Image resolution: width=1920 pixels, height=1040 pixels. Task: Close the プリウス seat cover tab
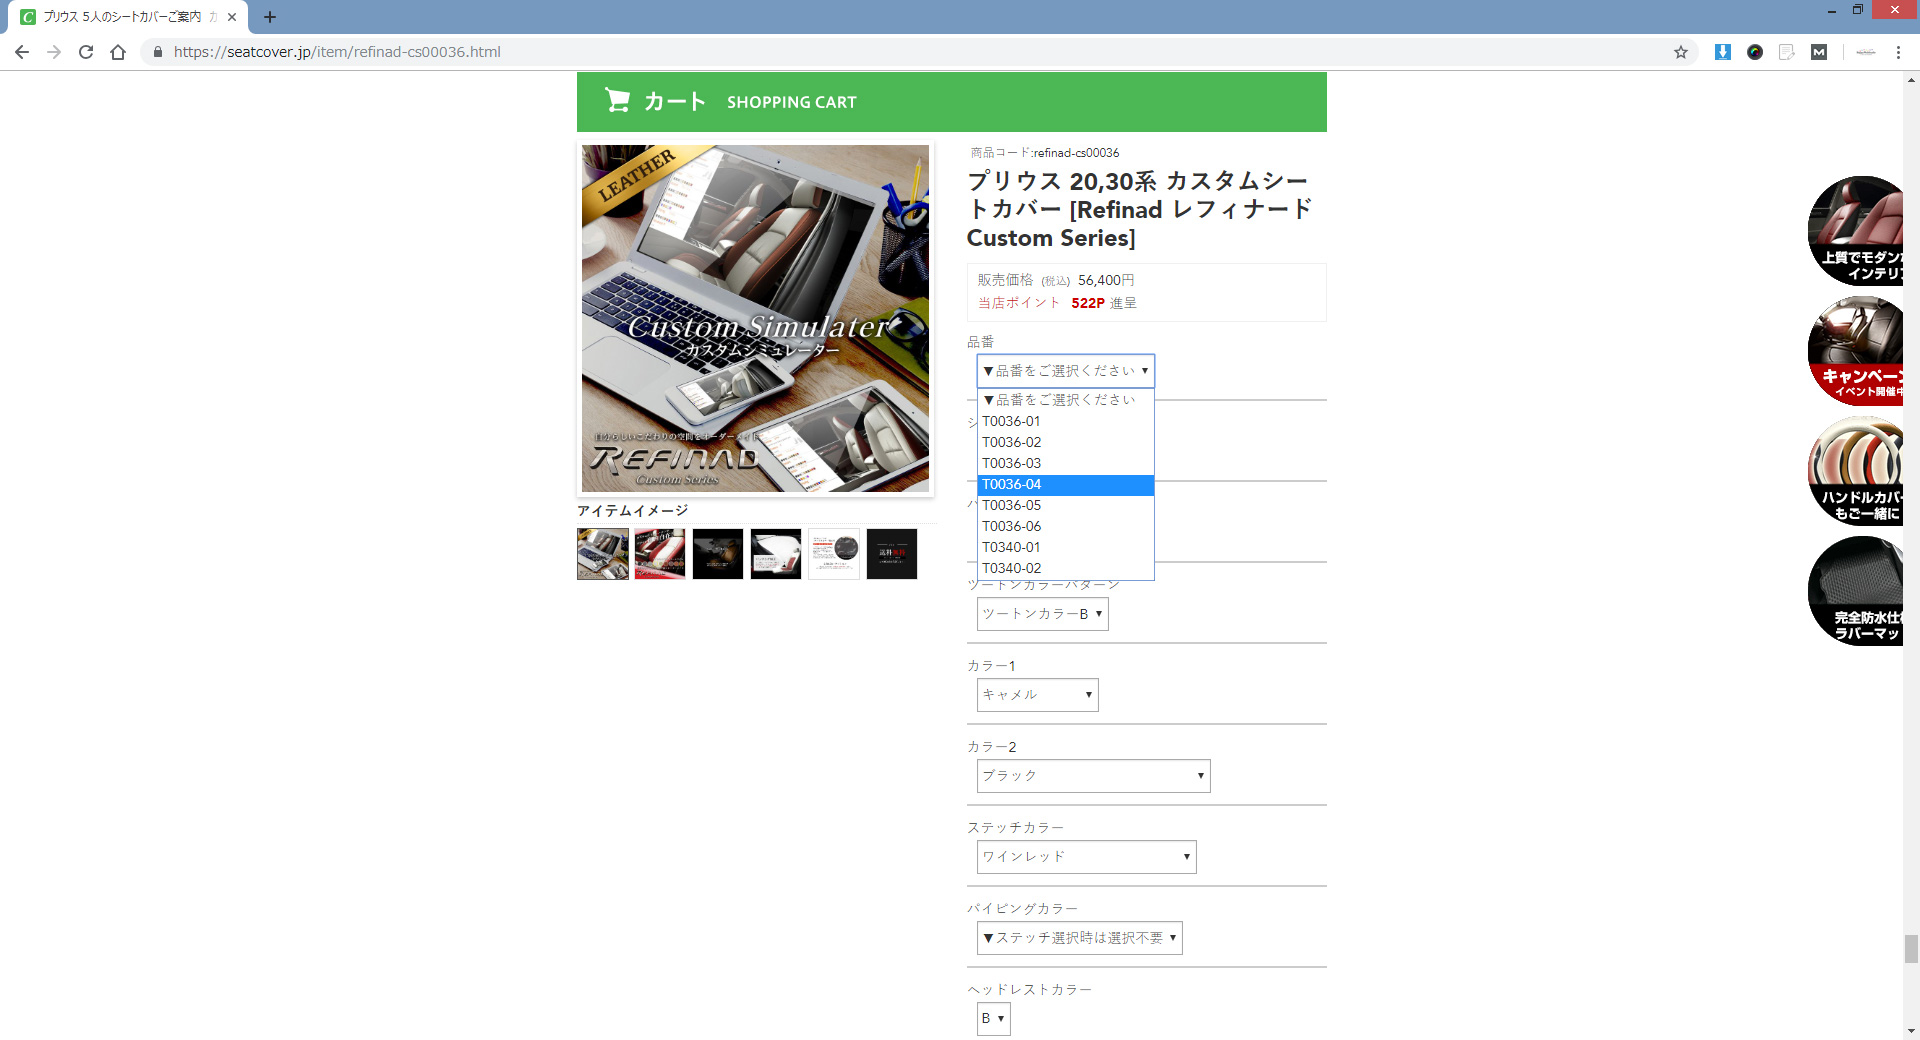(x=232, y=17)
